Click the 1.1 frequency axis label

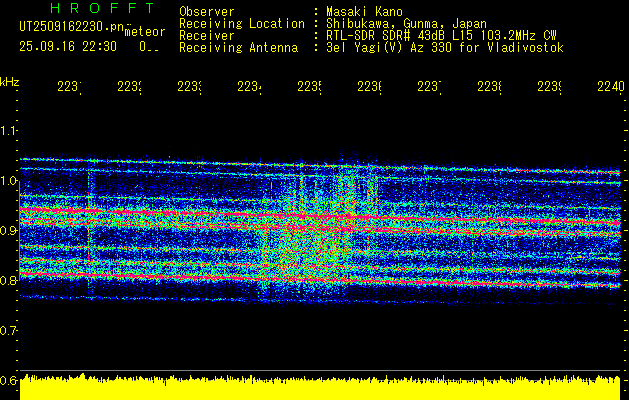(8, 131)
